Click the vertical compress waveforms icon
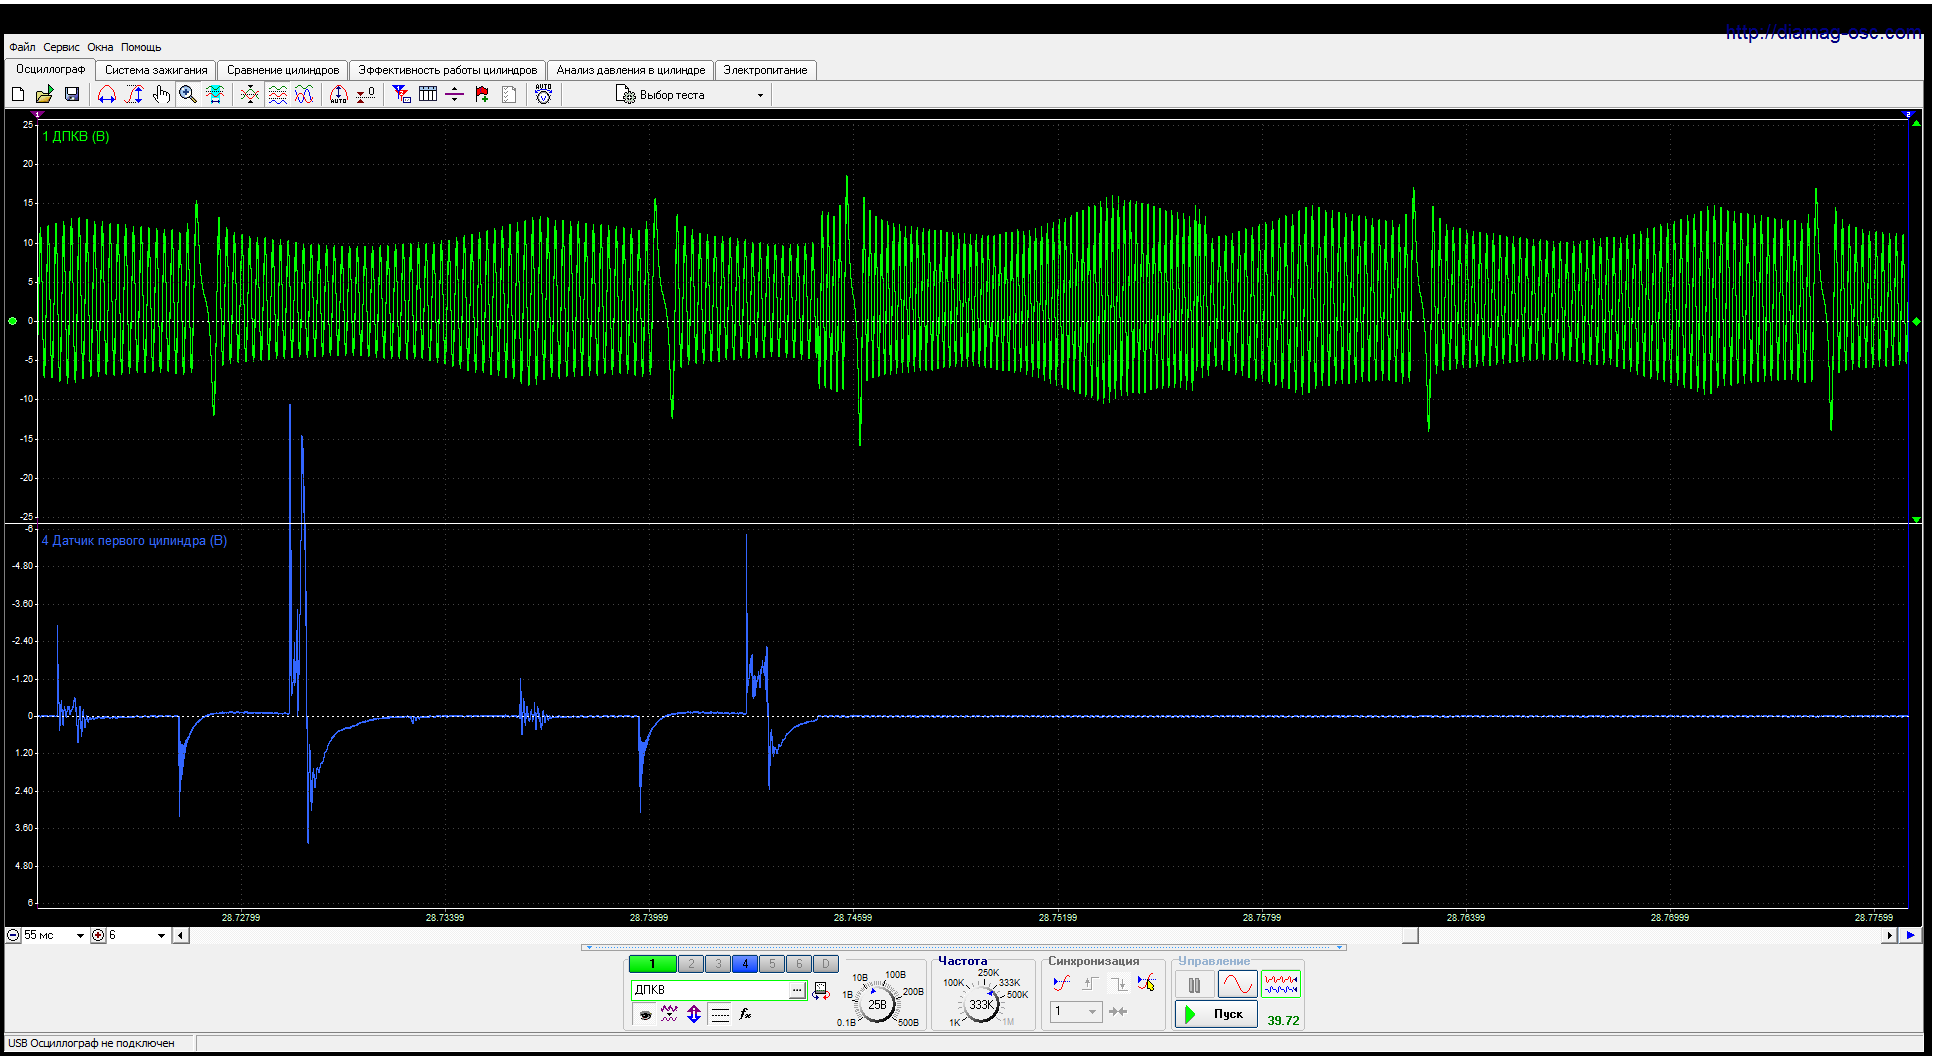This screenshot has width=1936, height=1056. 250,94
